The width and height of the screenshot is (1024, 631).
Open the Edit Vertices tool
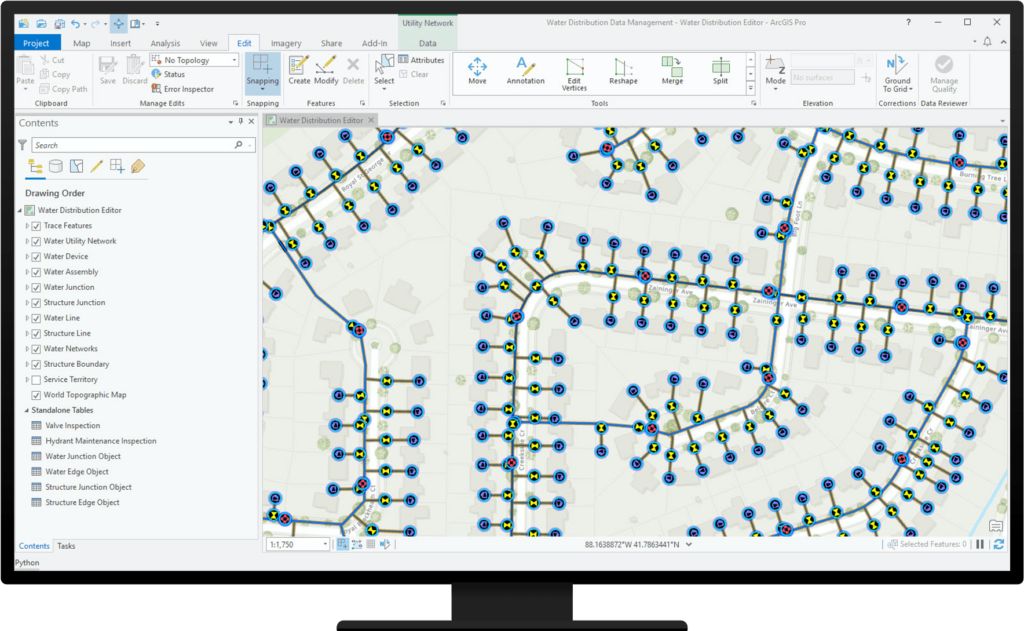coord(574,74)
